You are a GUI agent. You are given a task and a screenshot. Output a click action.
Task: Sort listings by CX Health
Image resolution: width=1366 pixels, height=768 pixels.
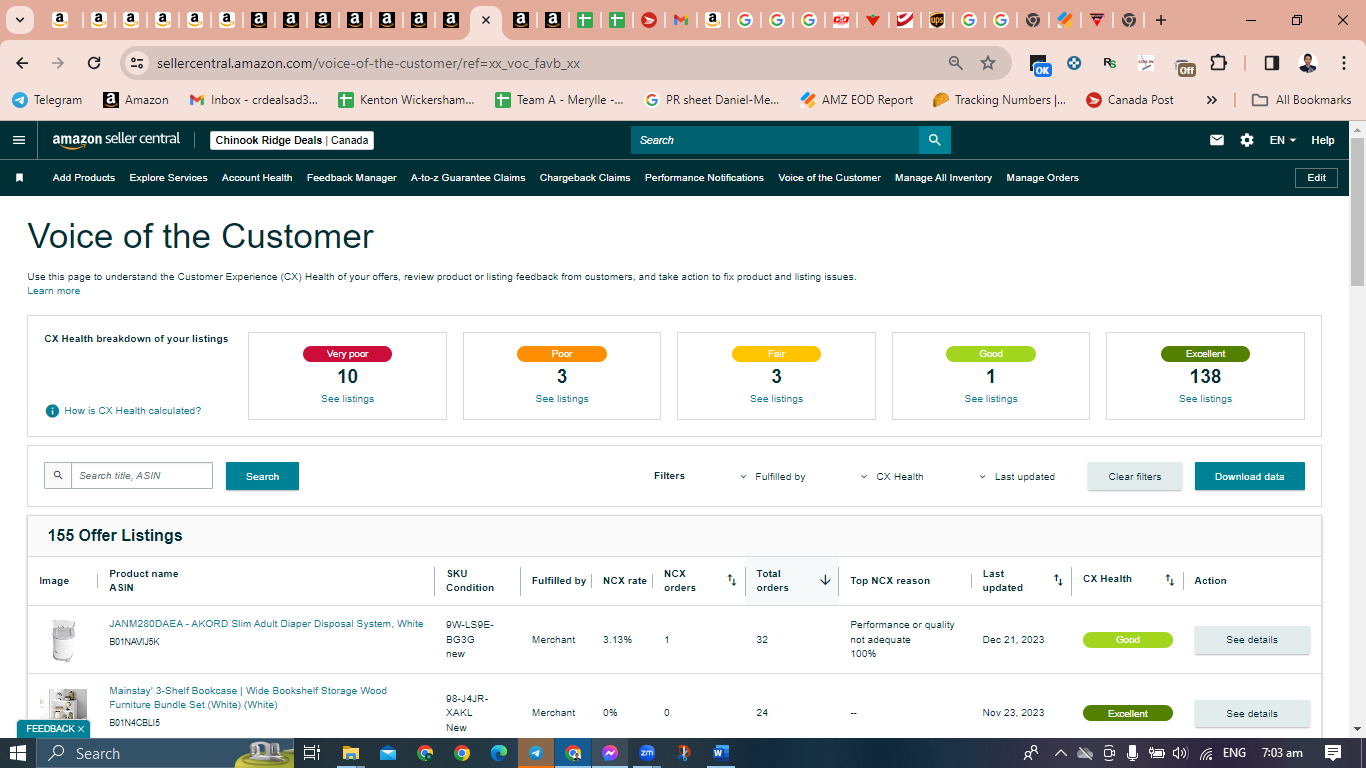point(1170,580)
